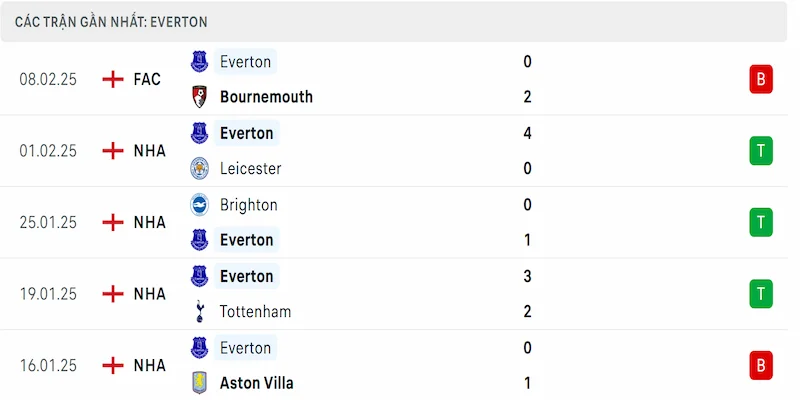Click Everton crest in FAC match row

(199, 62)
